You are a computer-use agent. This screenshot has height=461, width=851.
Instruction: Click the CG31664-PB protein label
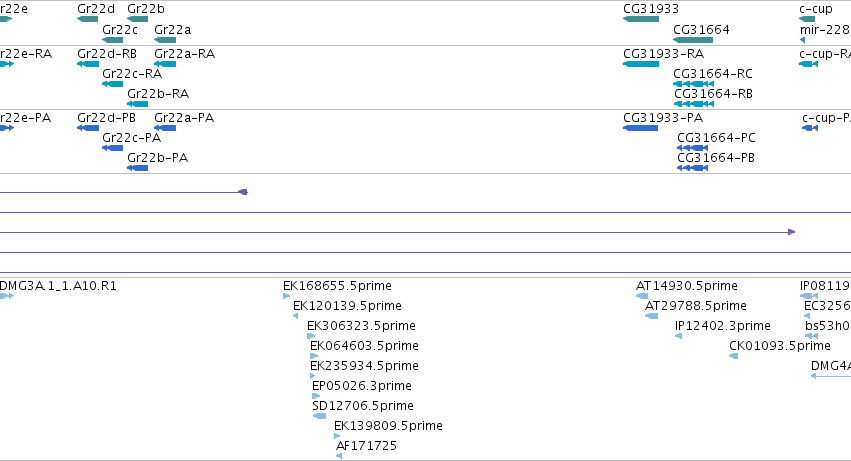pyautogui.click(x=716, y=158)
